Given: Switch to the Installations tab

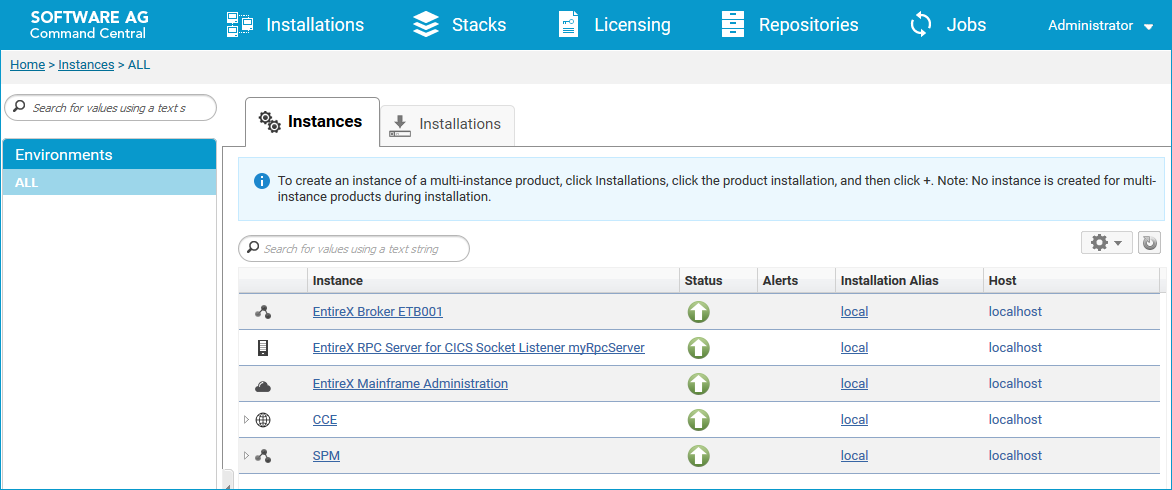Looking at the screenshot, I should pyautogui.click(x=447, y=125).
